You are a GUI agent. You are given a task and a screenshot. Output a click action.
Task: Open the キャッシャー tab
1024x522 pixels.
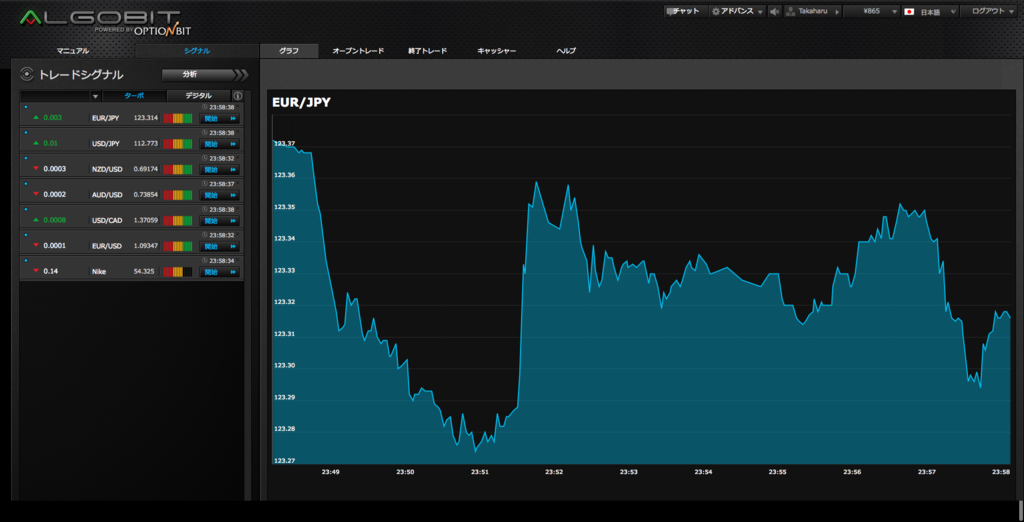(496, 51)
